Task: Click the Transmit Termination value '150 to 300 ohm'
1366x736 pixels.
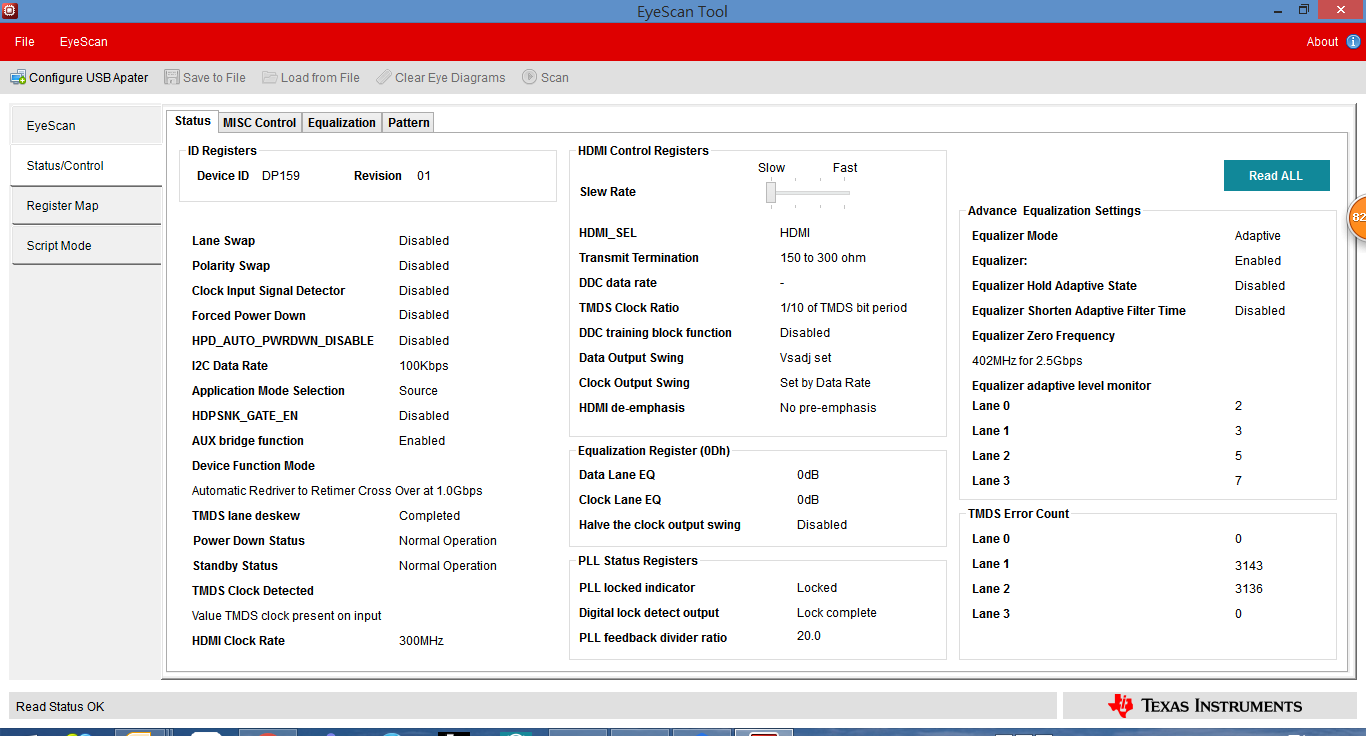Action: tap(823, 258)
